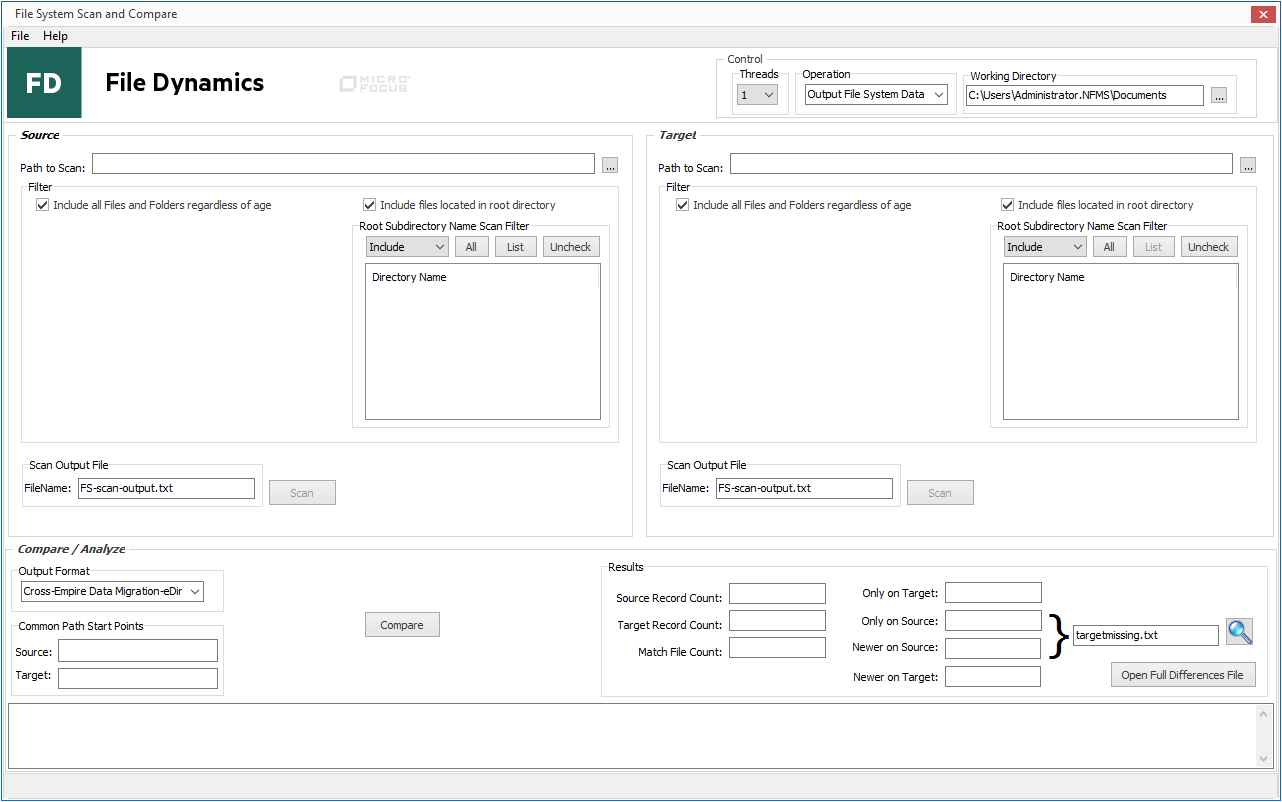This screenshot has height=802, width=1282.
Task: Expand the Operation dropdown
Action: click(x=876, y=95)
